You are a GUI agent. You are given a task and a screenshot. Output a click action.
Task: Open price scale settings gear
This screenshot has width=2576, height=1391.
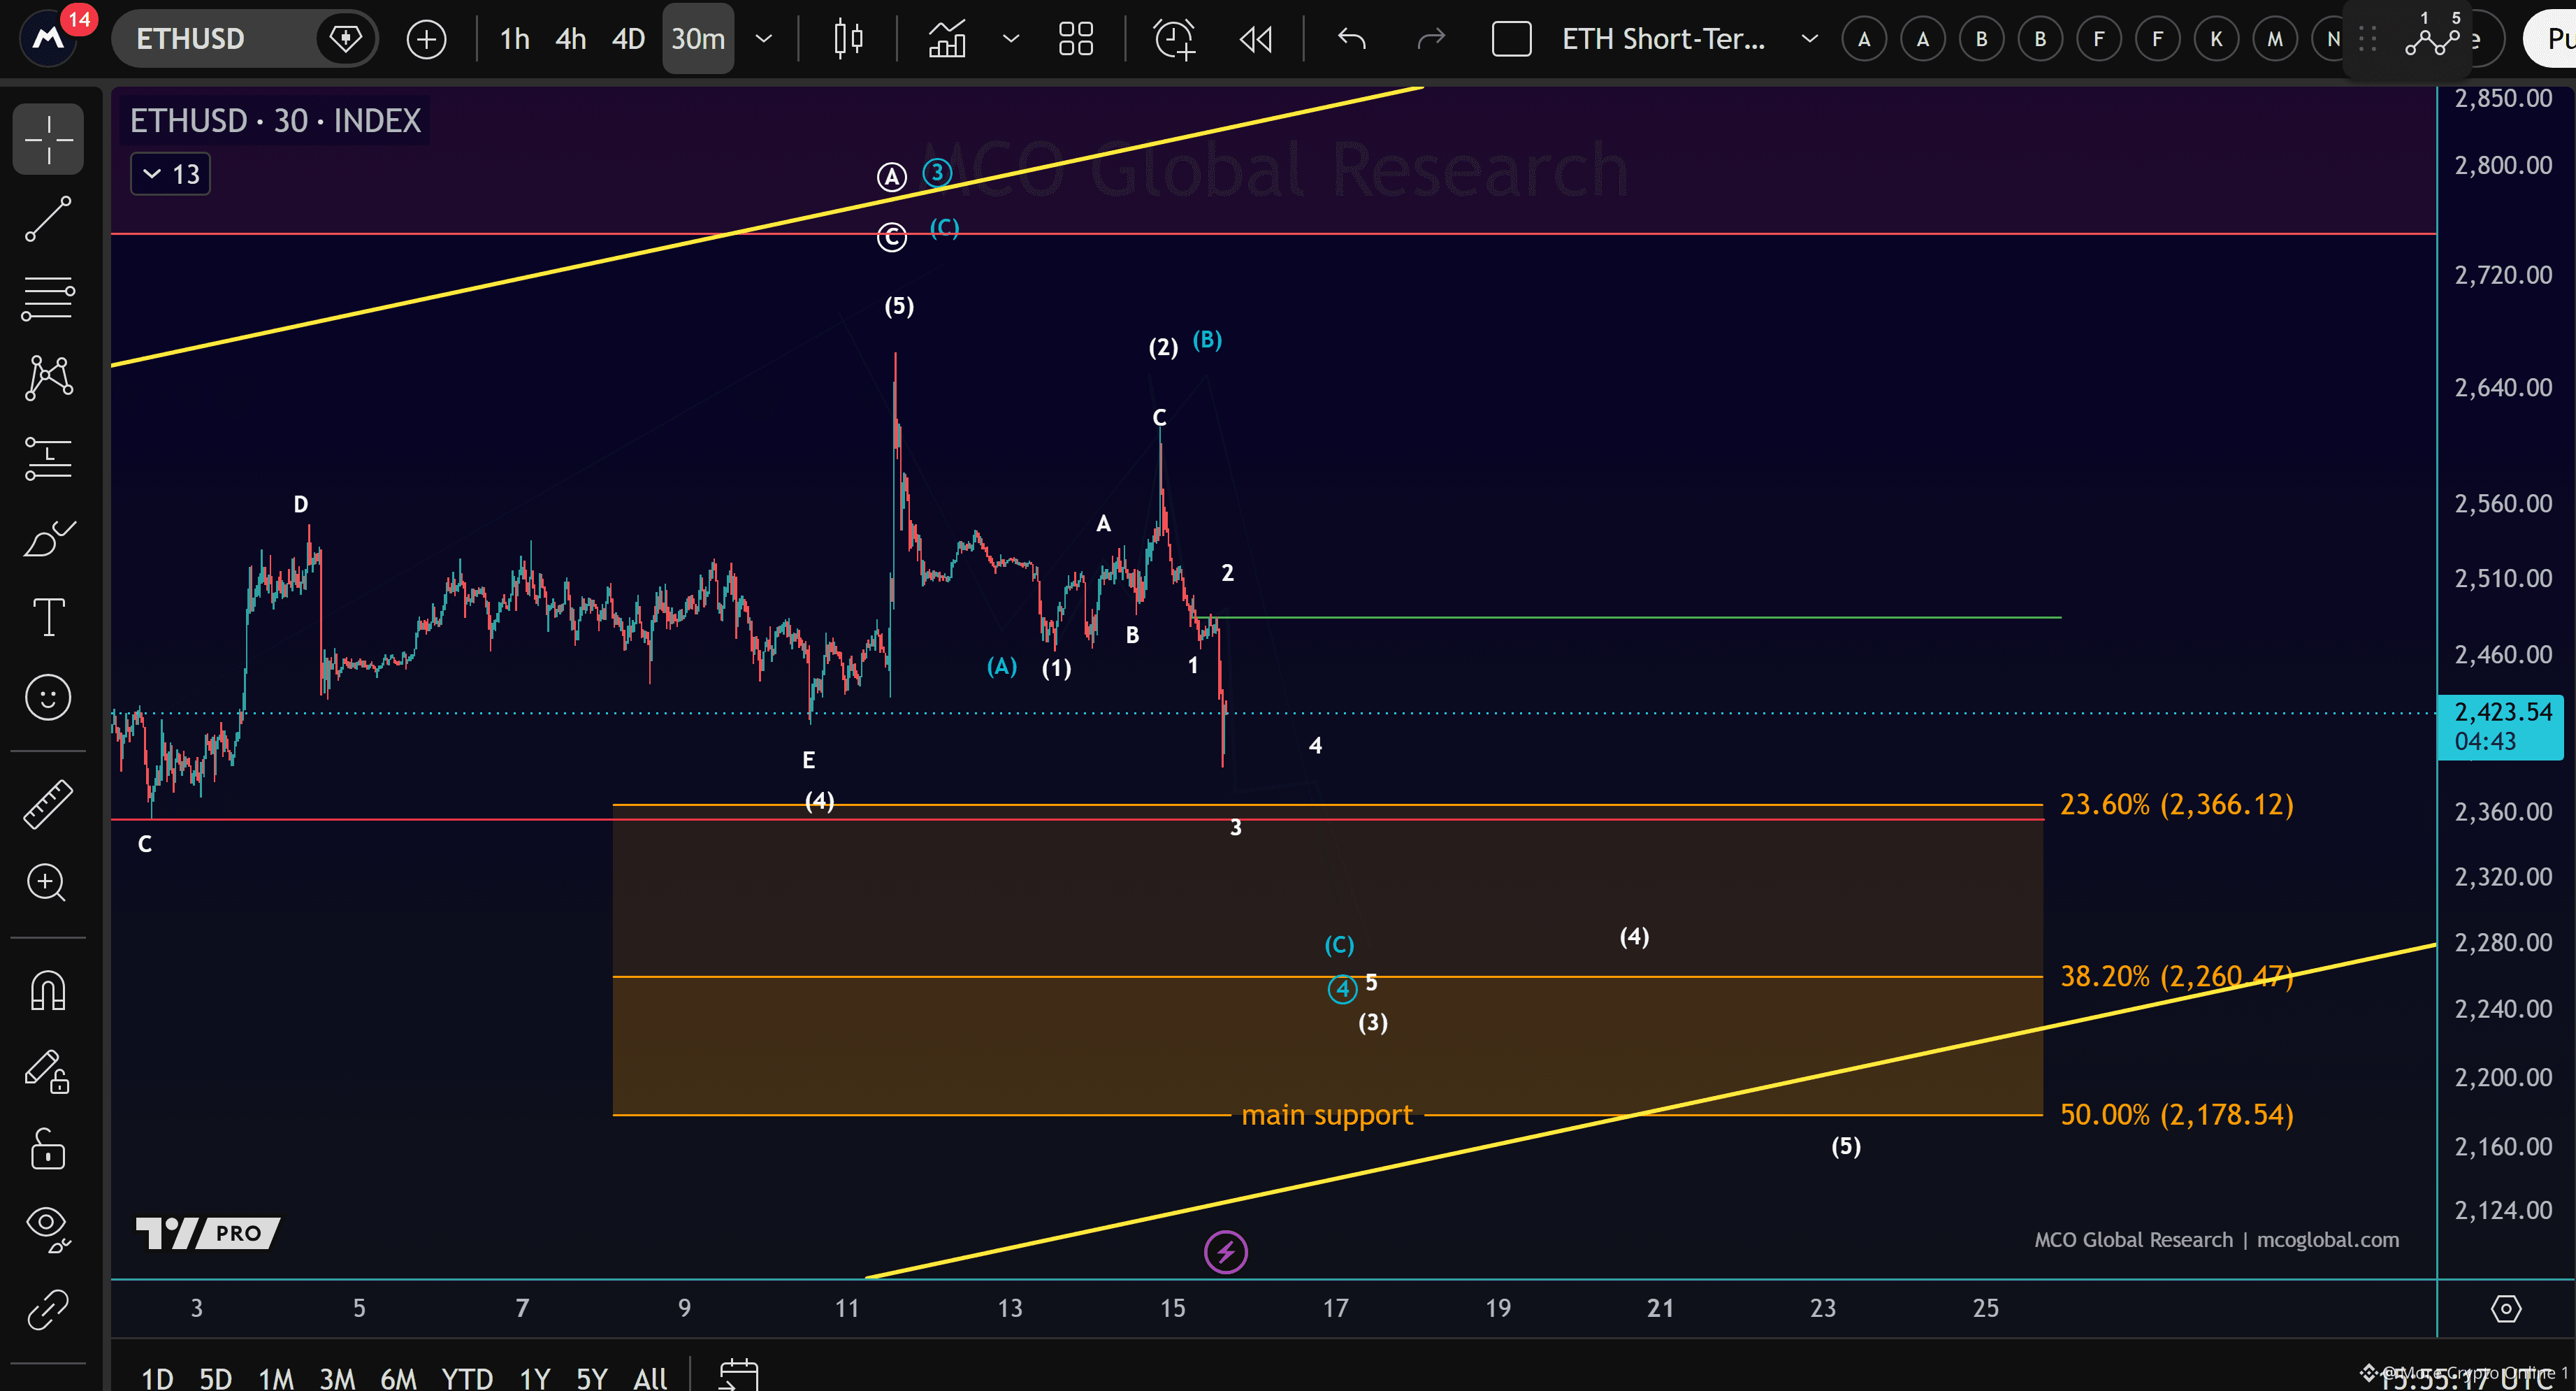2506,1308
